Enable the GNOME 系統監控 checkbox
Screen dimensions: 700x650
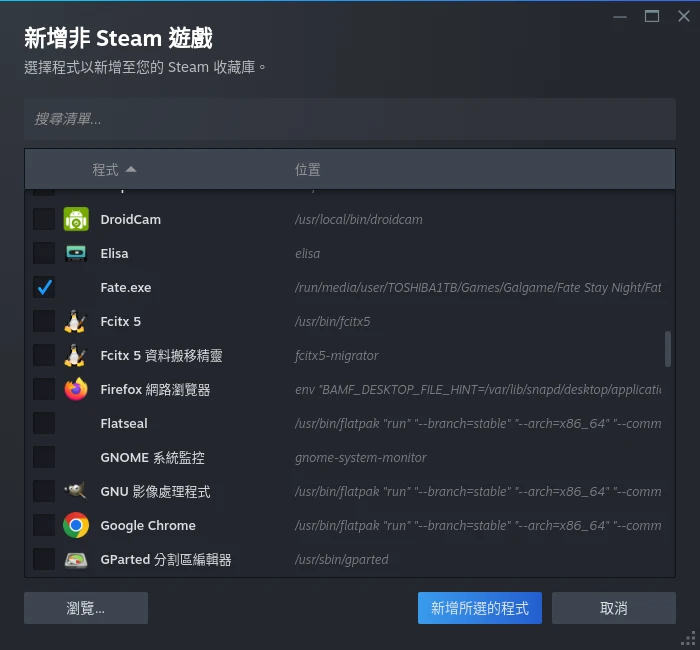click(44, 457)
